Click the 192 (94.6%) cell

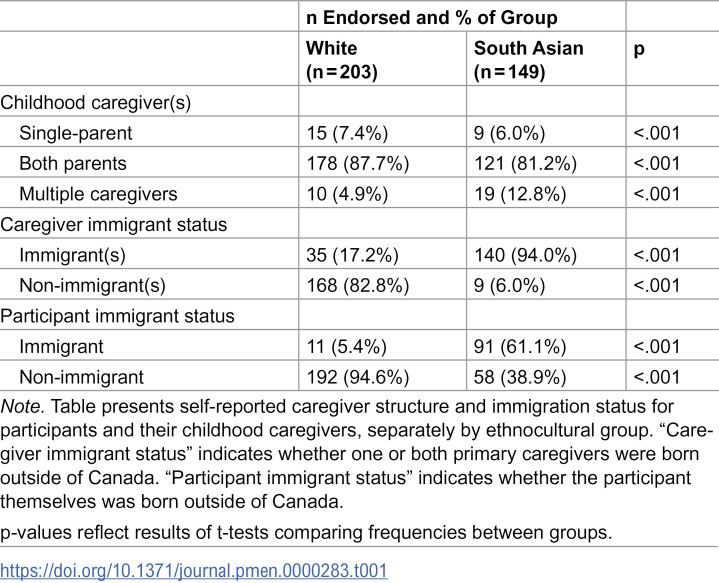358,377
